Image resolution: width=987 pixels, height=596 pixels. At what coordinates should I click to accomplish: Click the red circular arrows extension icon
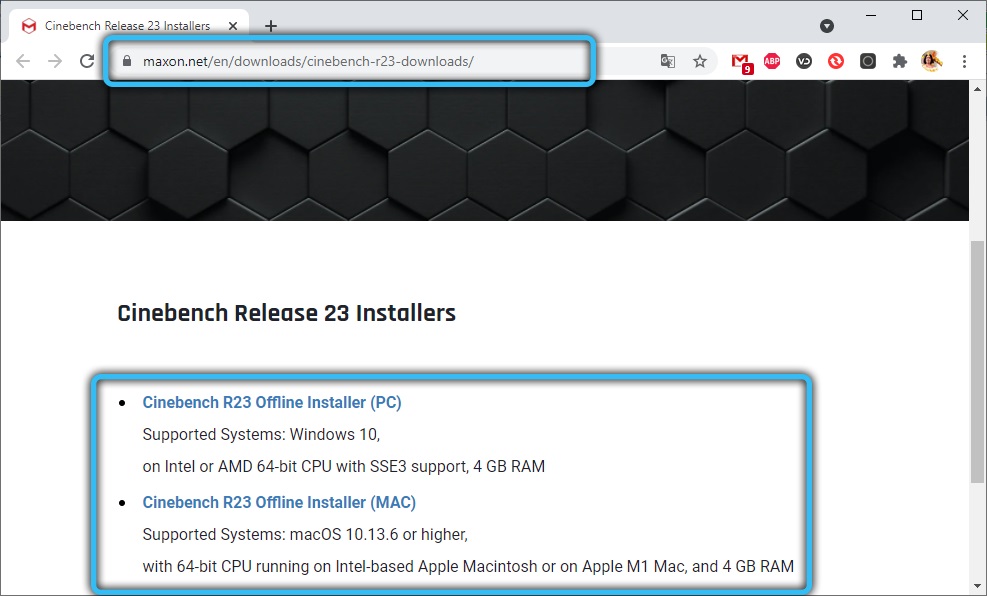[836, 61]
